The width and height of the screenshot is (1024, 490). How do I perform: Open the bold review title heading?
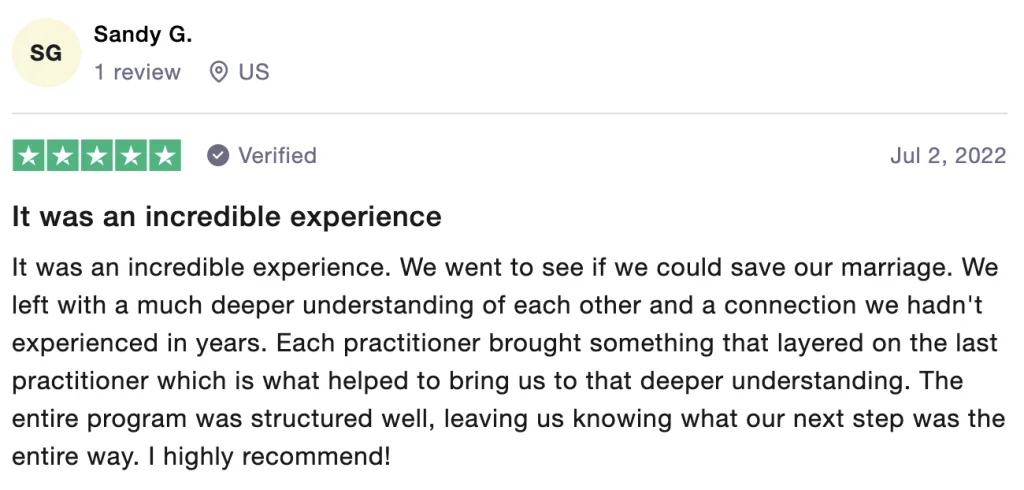[x=227, y=216]
